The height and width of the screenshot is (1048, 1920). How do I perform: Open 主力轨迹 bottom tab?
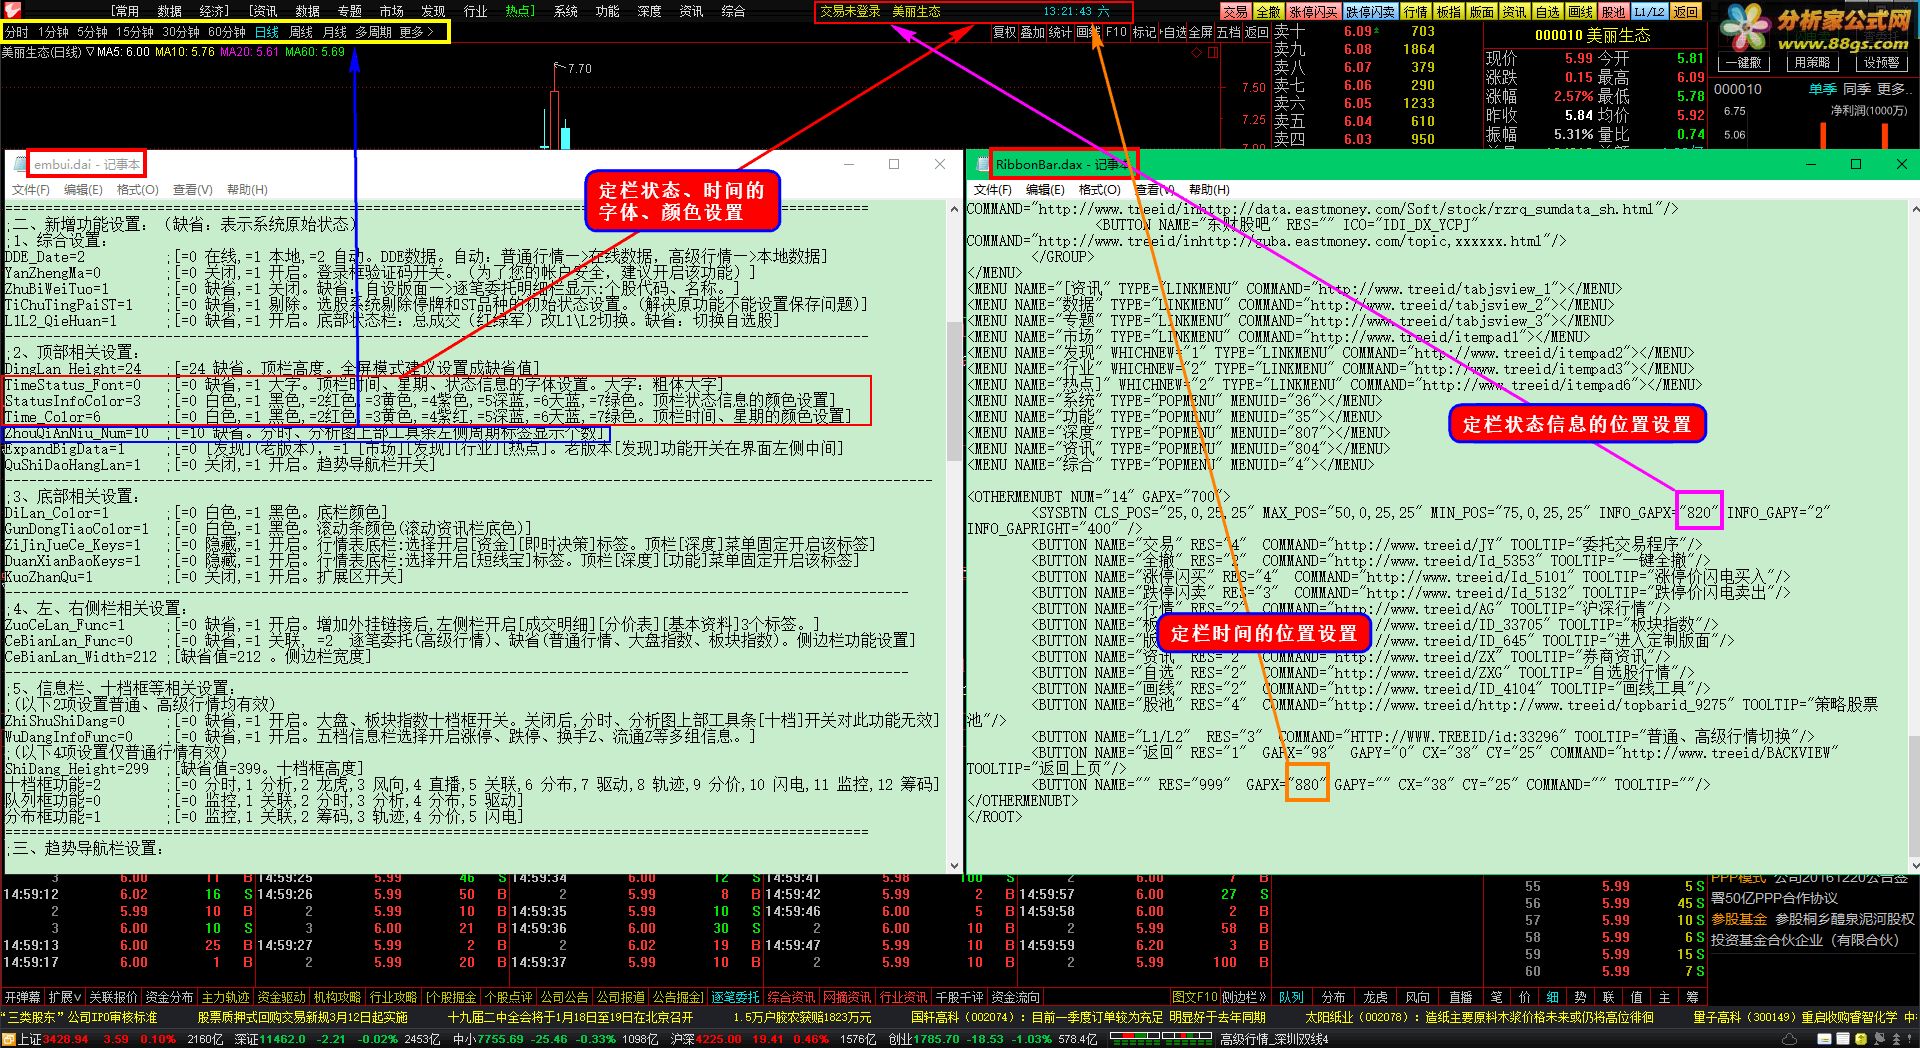coord(225,997)
